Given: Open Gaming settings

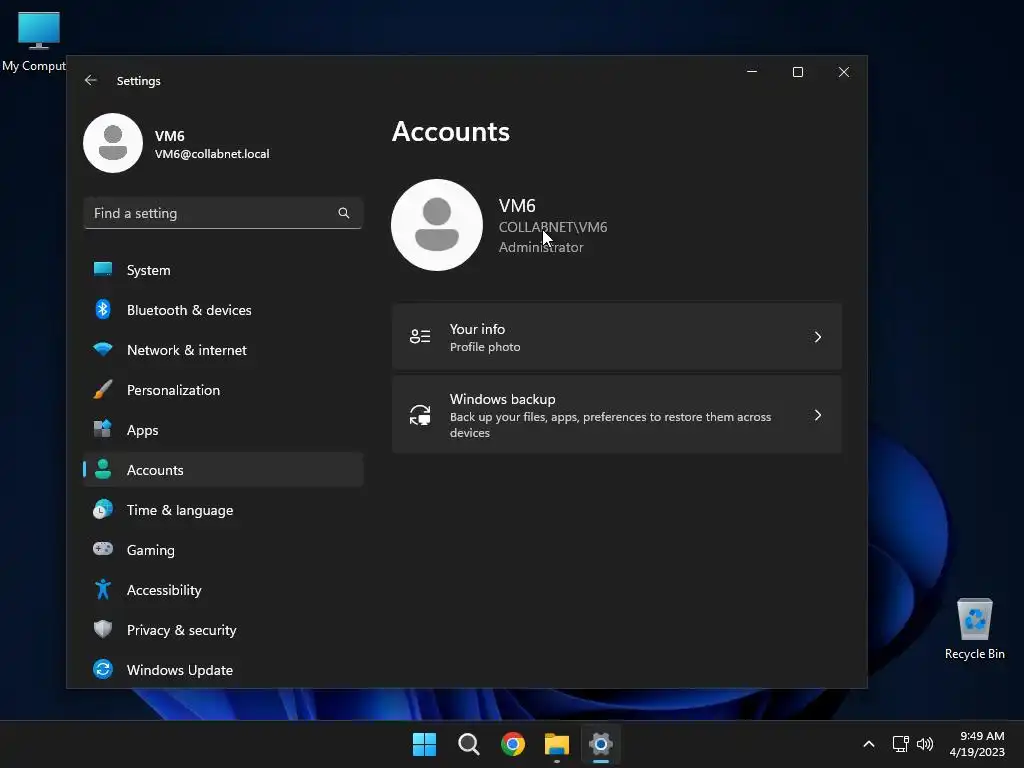Looking at the screenshot, I should [223, 549].
